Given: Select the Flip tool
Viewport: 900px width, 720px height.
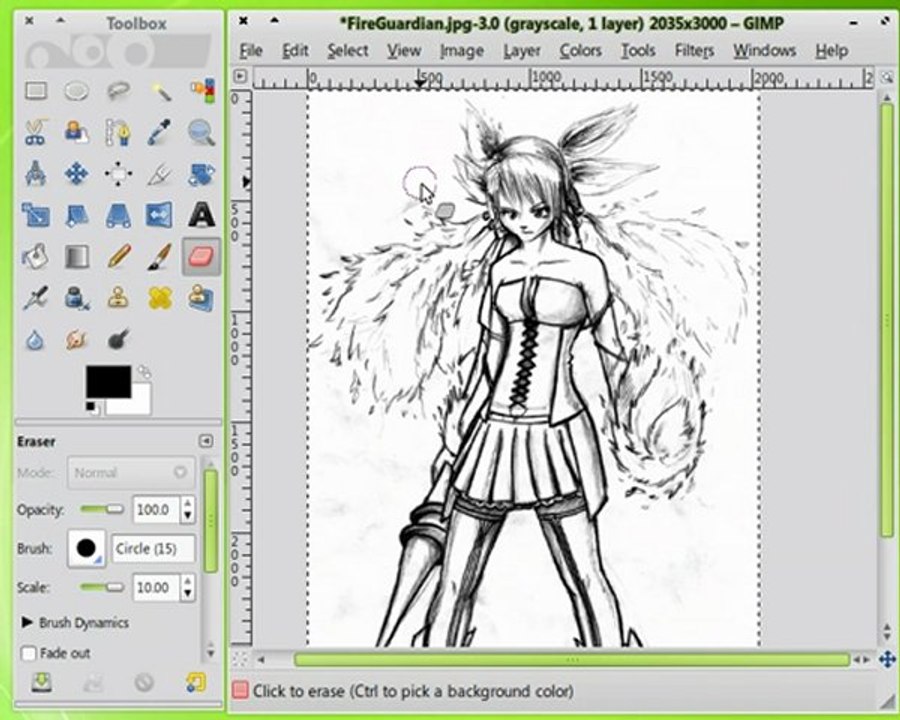Looking at the screenshot, I should coord(160,215).
